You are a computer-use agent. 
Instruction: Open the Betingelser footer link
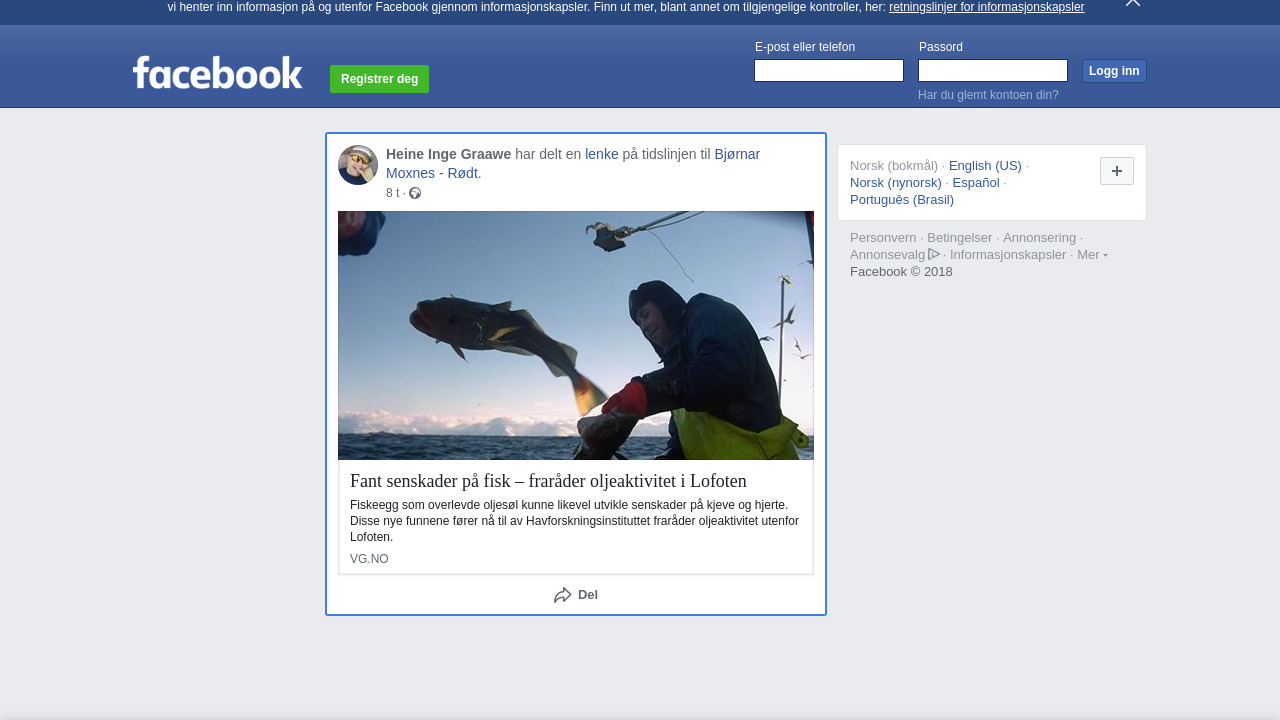pyautogui.click(x=960, y=238)
